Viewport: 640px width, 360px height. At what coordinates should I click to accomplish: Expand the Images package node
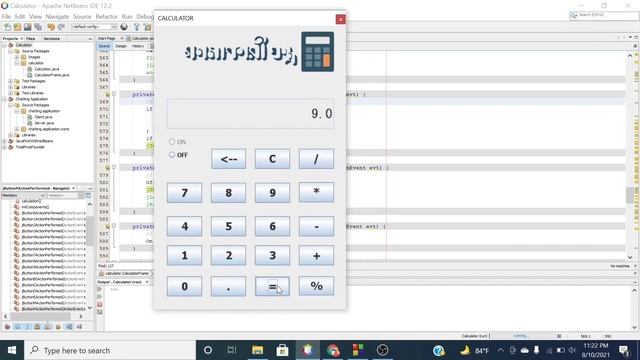point(17,57)
